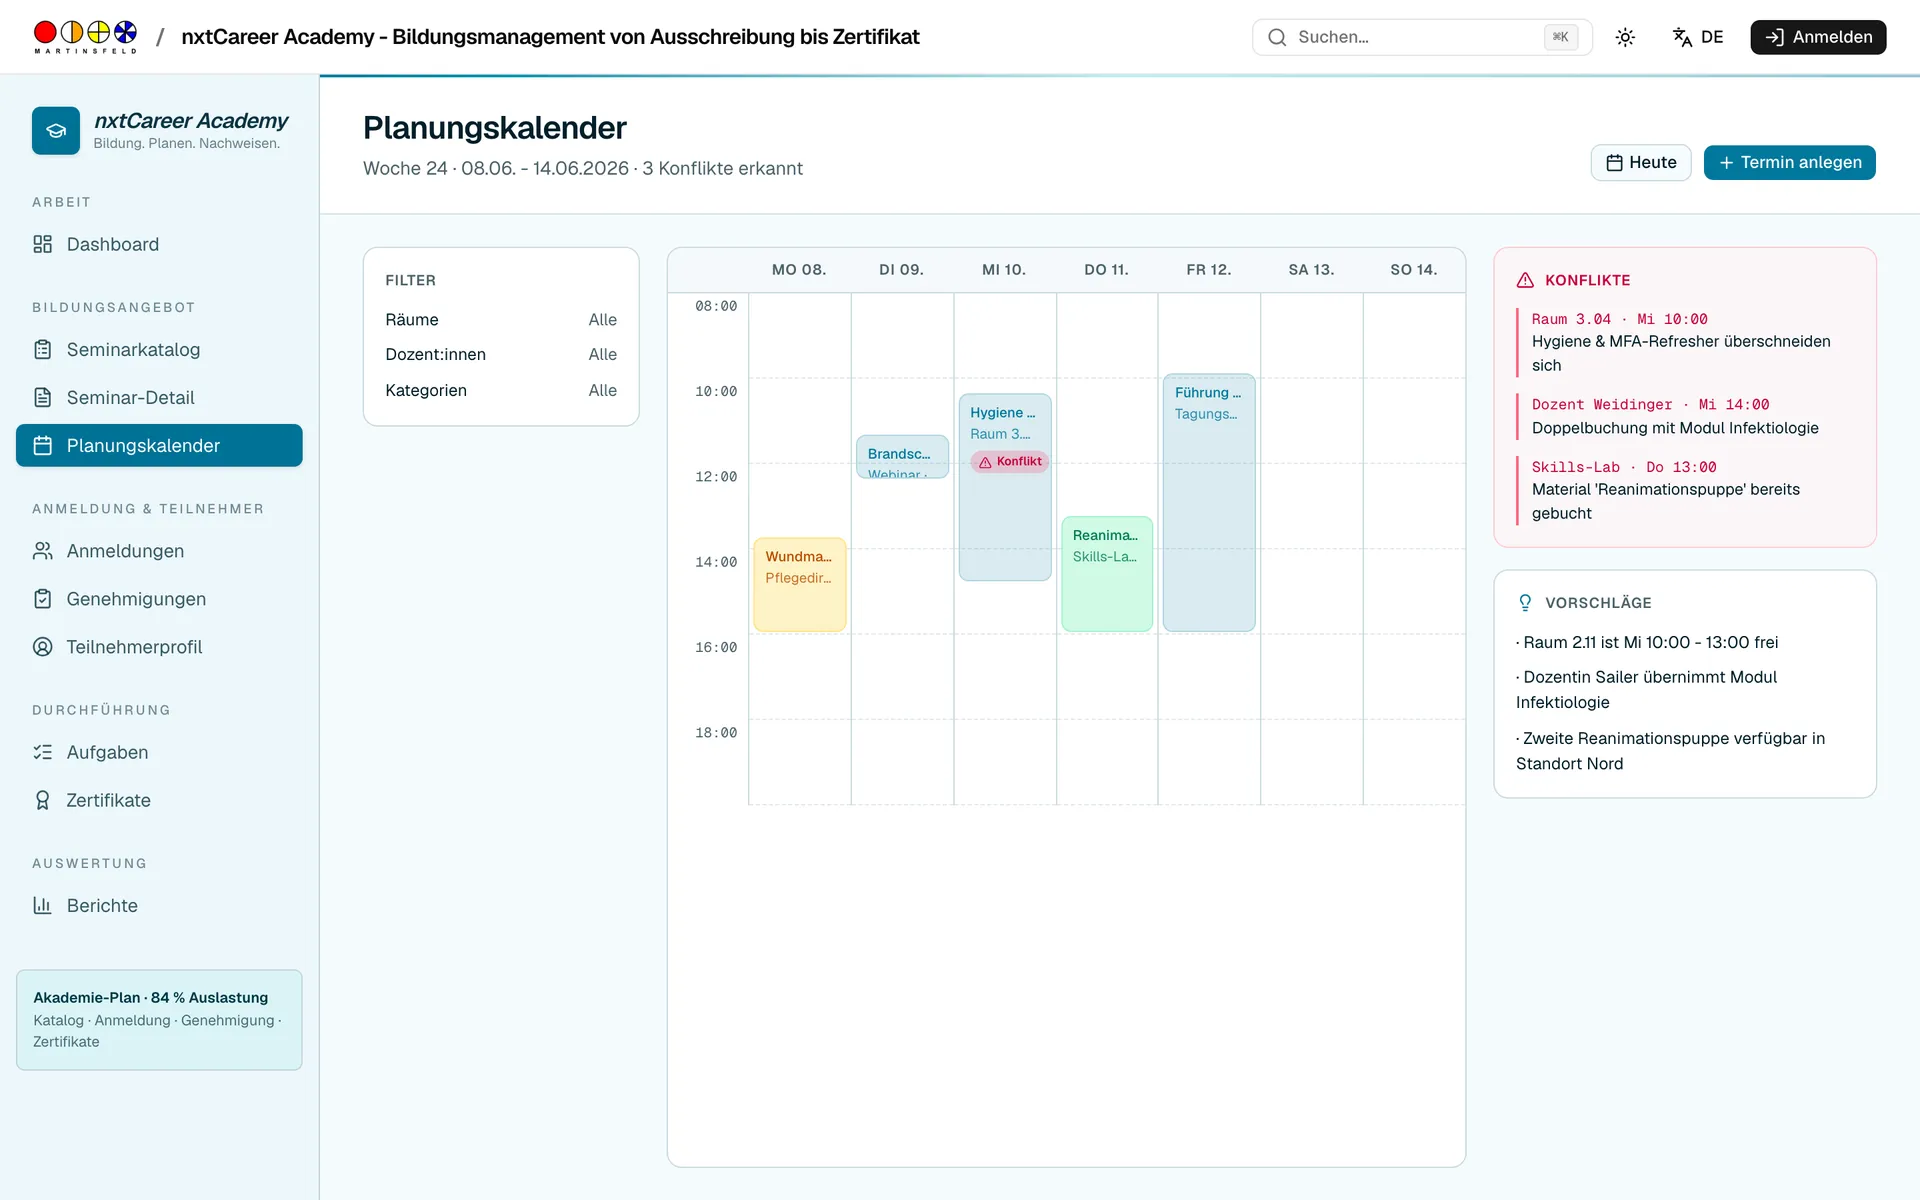The height and width of the screenshot is (1200, 1920).
Task: Click the login arrow icon in Anmelden
Action: 1774,37
